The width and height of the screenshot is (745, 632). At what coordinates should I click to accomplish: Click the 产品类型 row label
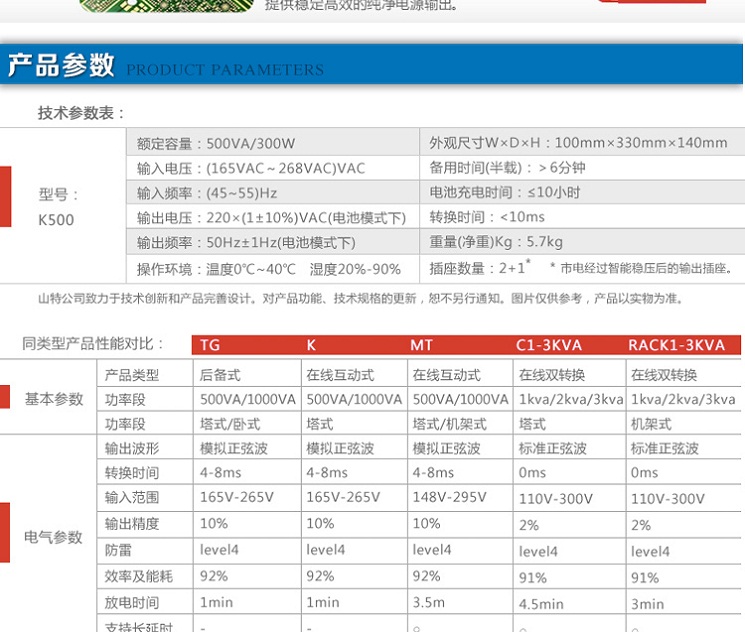pyautogui.click(x=132, y=375)
